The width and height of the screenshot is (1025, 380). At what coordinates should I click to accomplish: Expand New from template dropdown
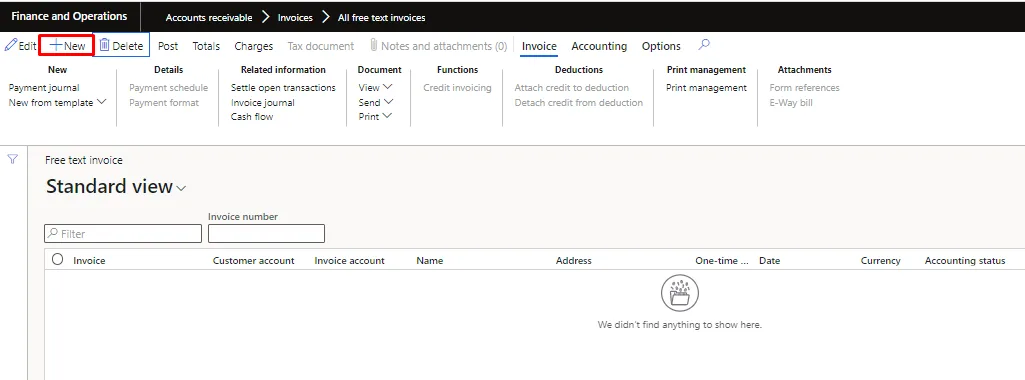58,103
